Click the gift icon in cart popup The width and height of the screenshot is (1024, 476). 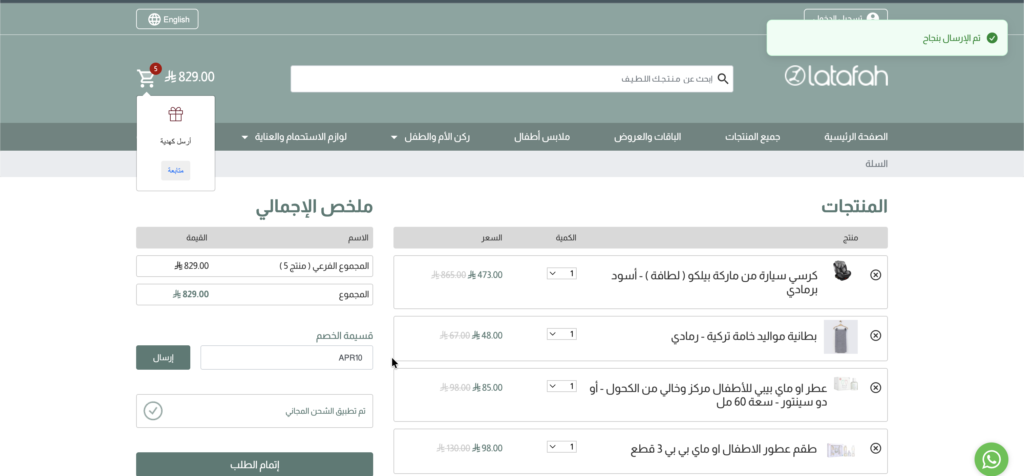click(x=176, y=115)
